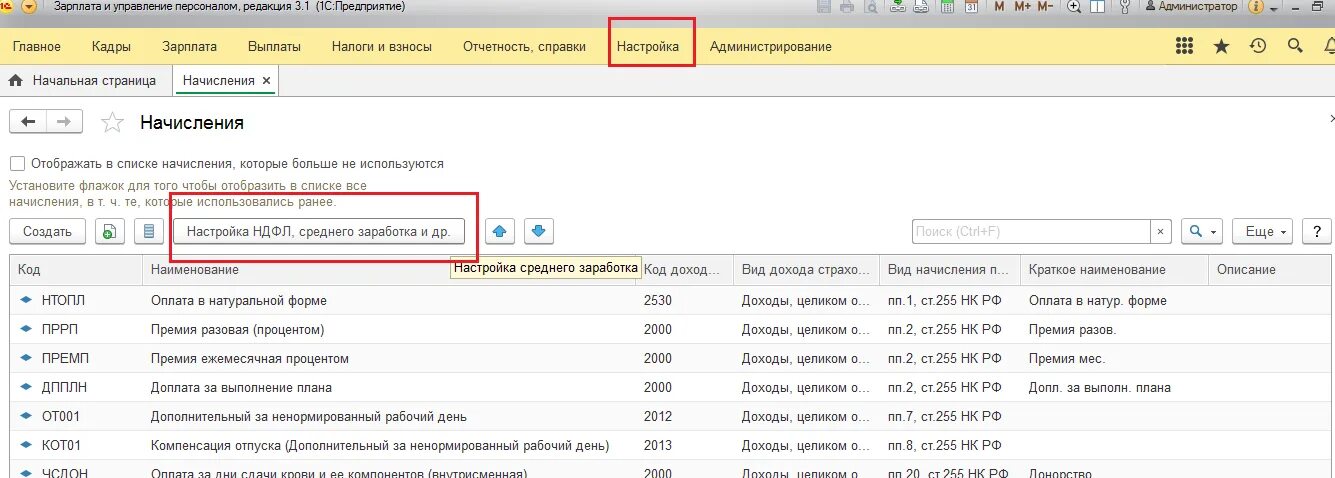1335x478 pixels.
Task: Open the calendar icon in title bar
Action: pos(972,6)
